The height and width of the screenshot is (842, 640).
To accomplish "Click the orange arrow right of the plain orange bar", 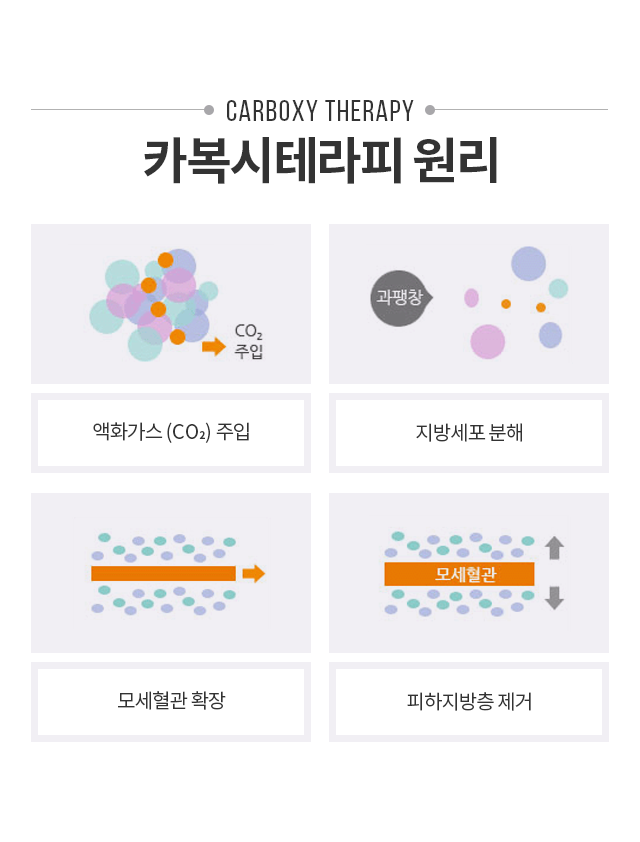I will coord(254,573).
